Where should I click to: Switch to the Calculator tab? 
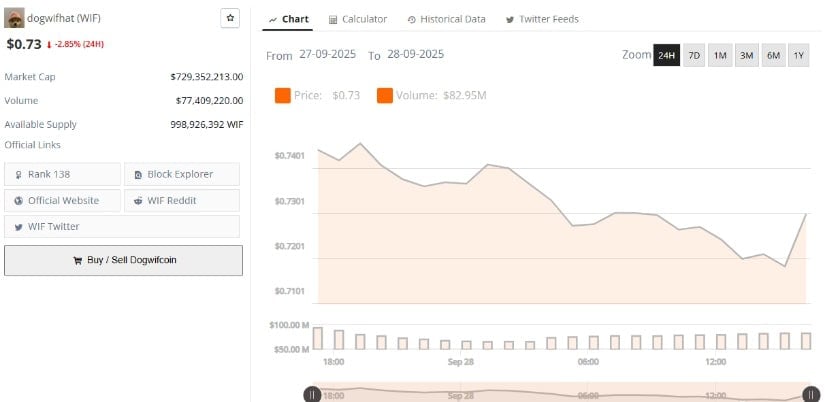point(357,19)
